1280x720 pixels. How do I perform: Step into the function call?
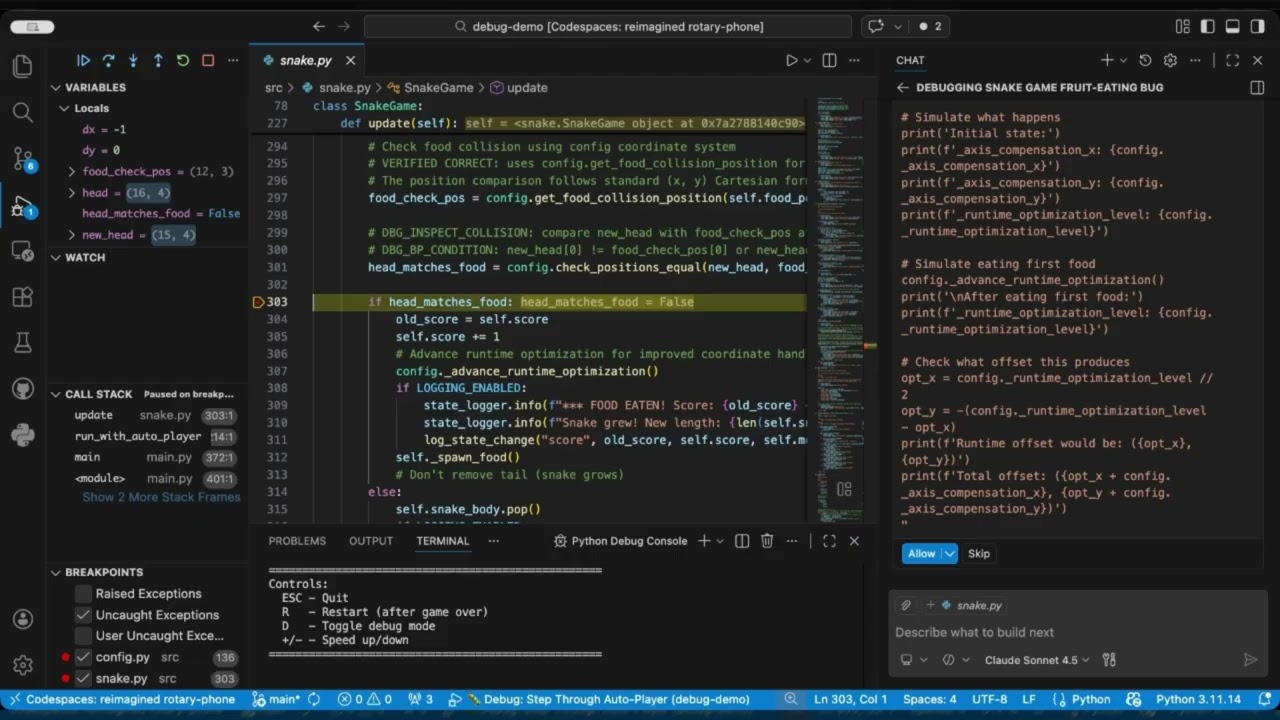pyautogui.click(x=133, y=61)
